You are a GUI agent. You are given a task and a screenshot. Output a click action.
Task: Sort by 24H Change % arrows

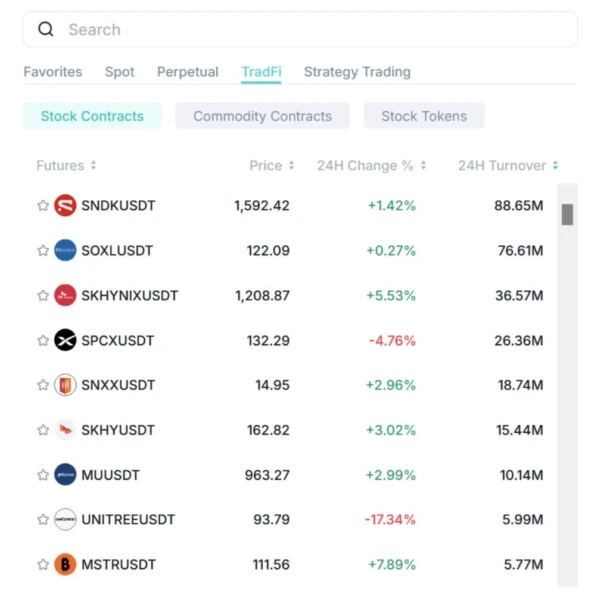(423, 165)
